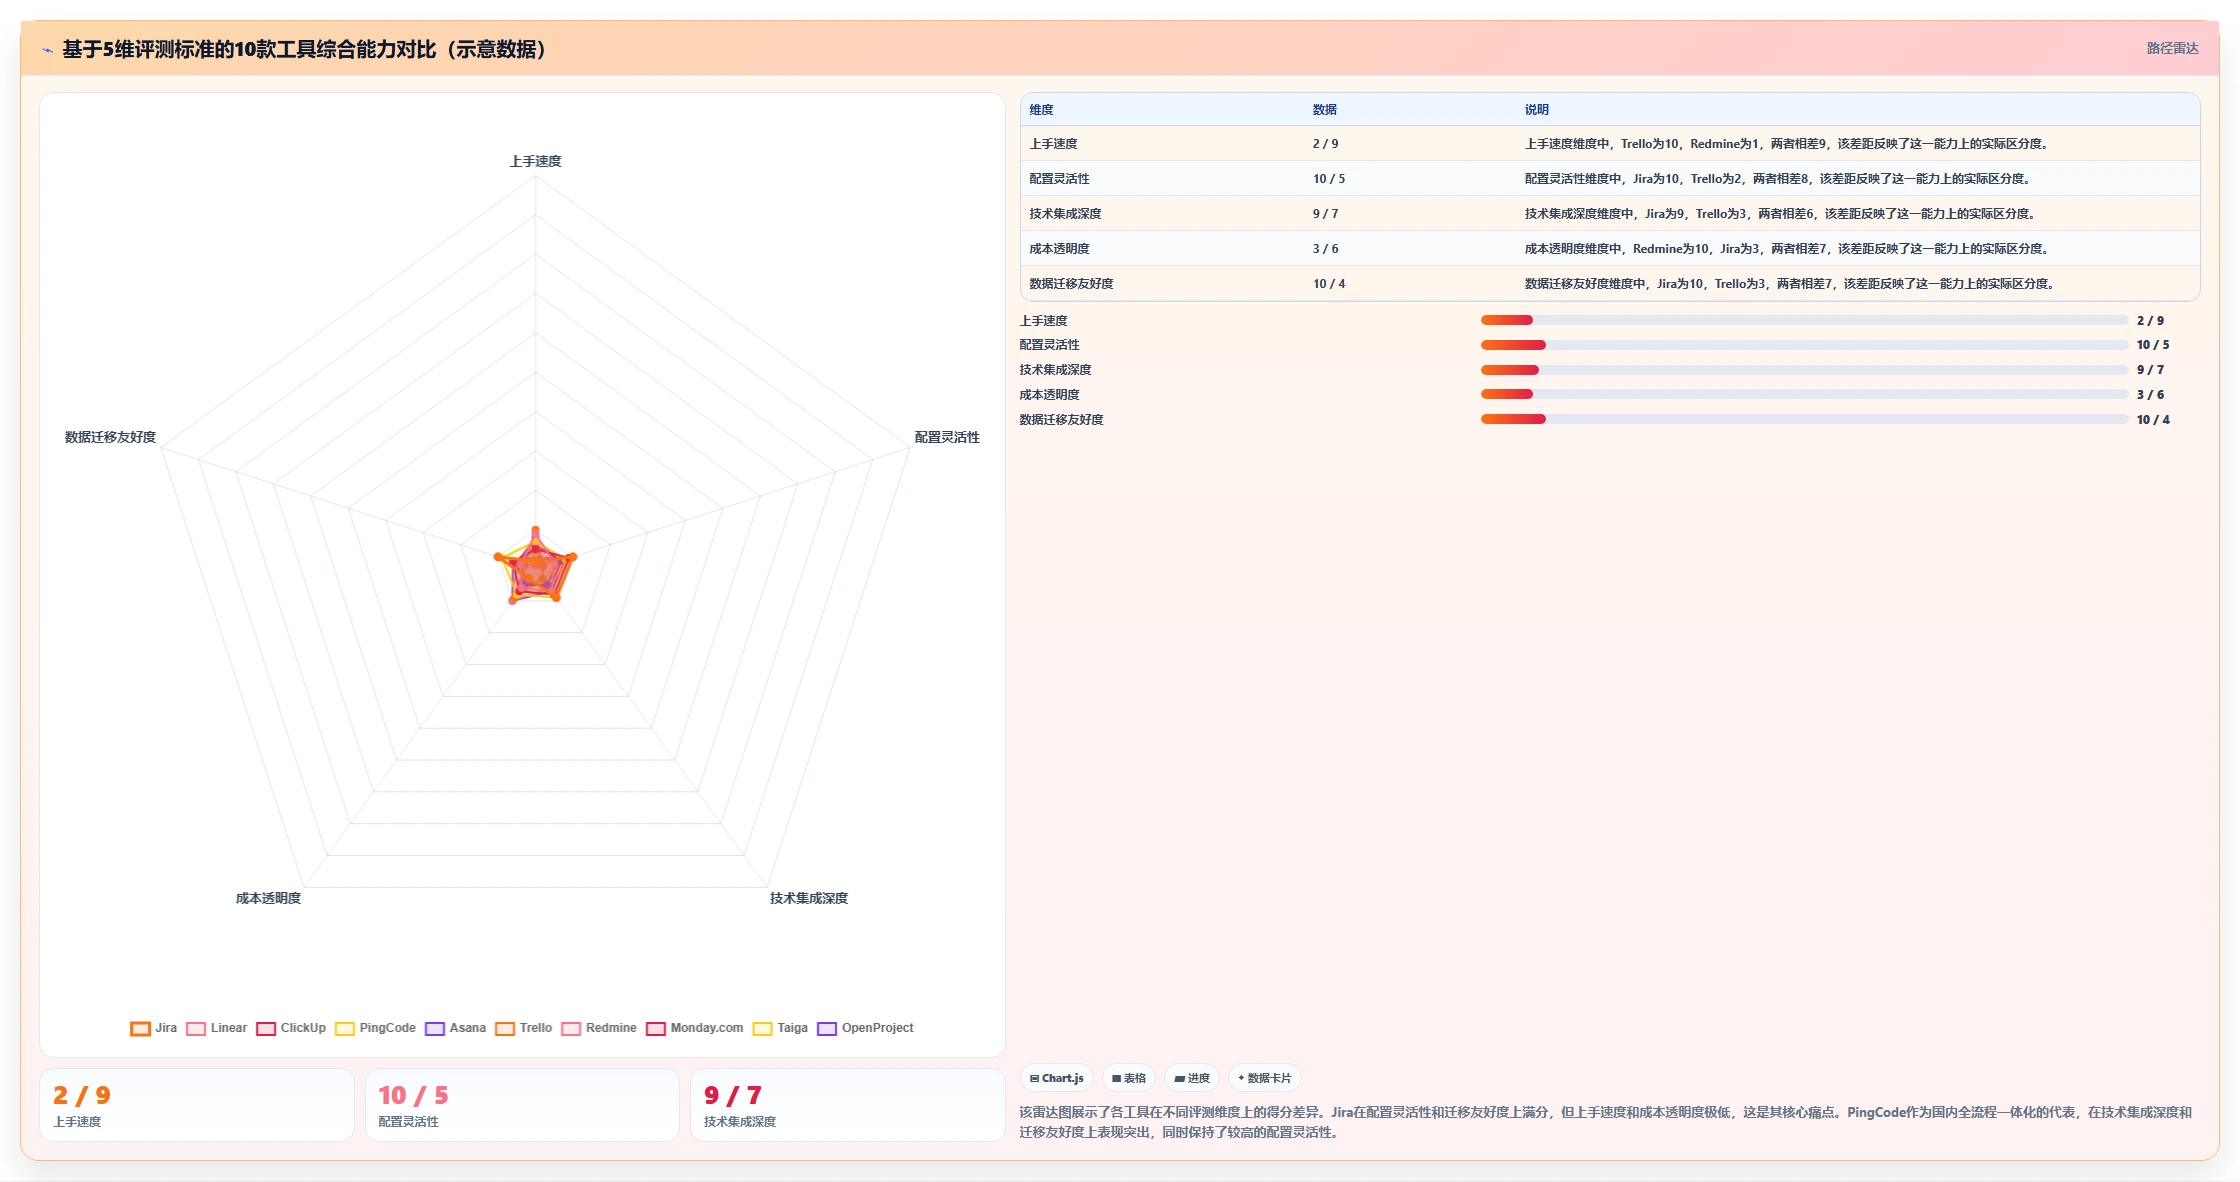Click the 数据 column header
The image size is (2240, 1182).
pos(1324,110)
